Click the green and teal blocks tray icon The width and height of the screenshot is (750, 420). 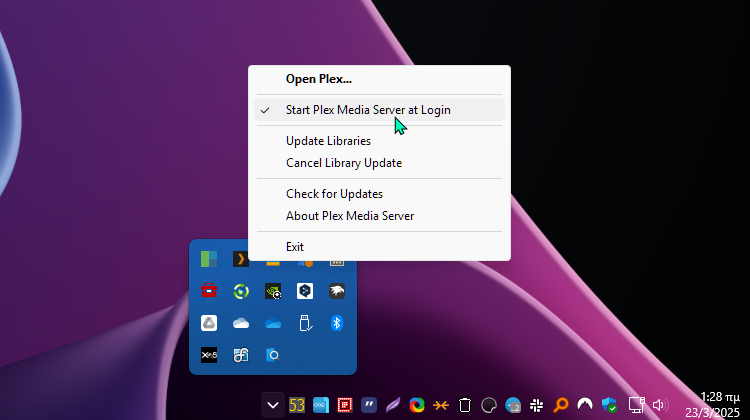[209, 259]
